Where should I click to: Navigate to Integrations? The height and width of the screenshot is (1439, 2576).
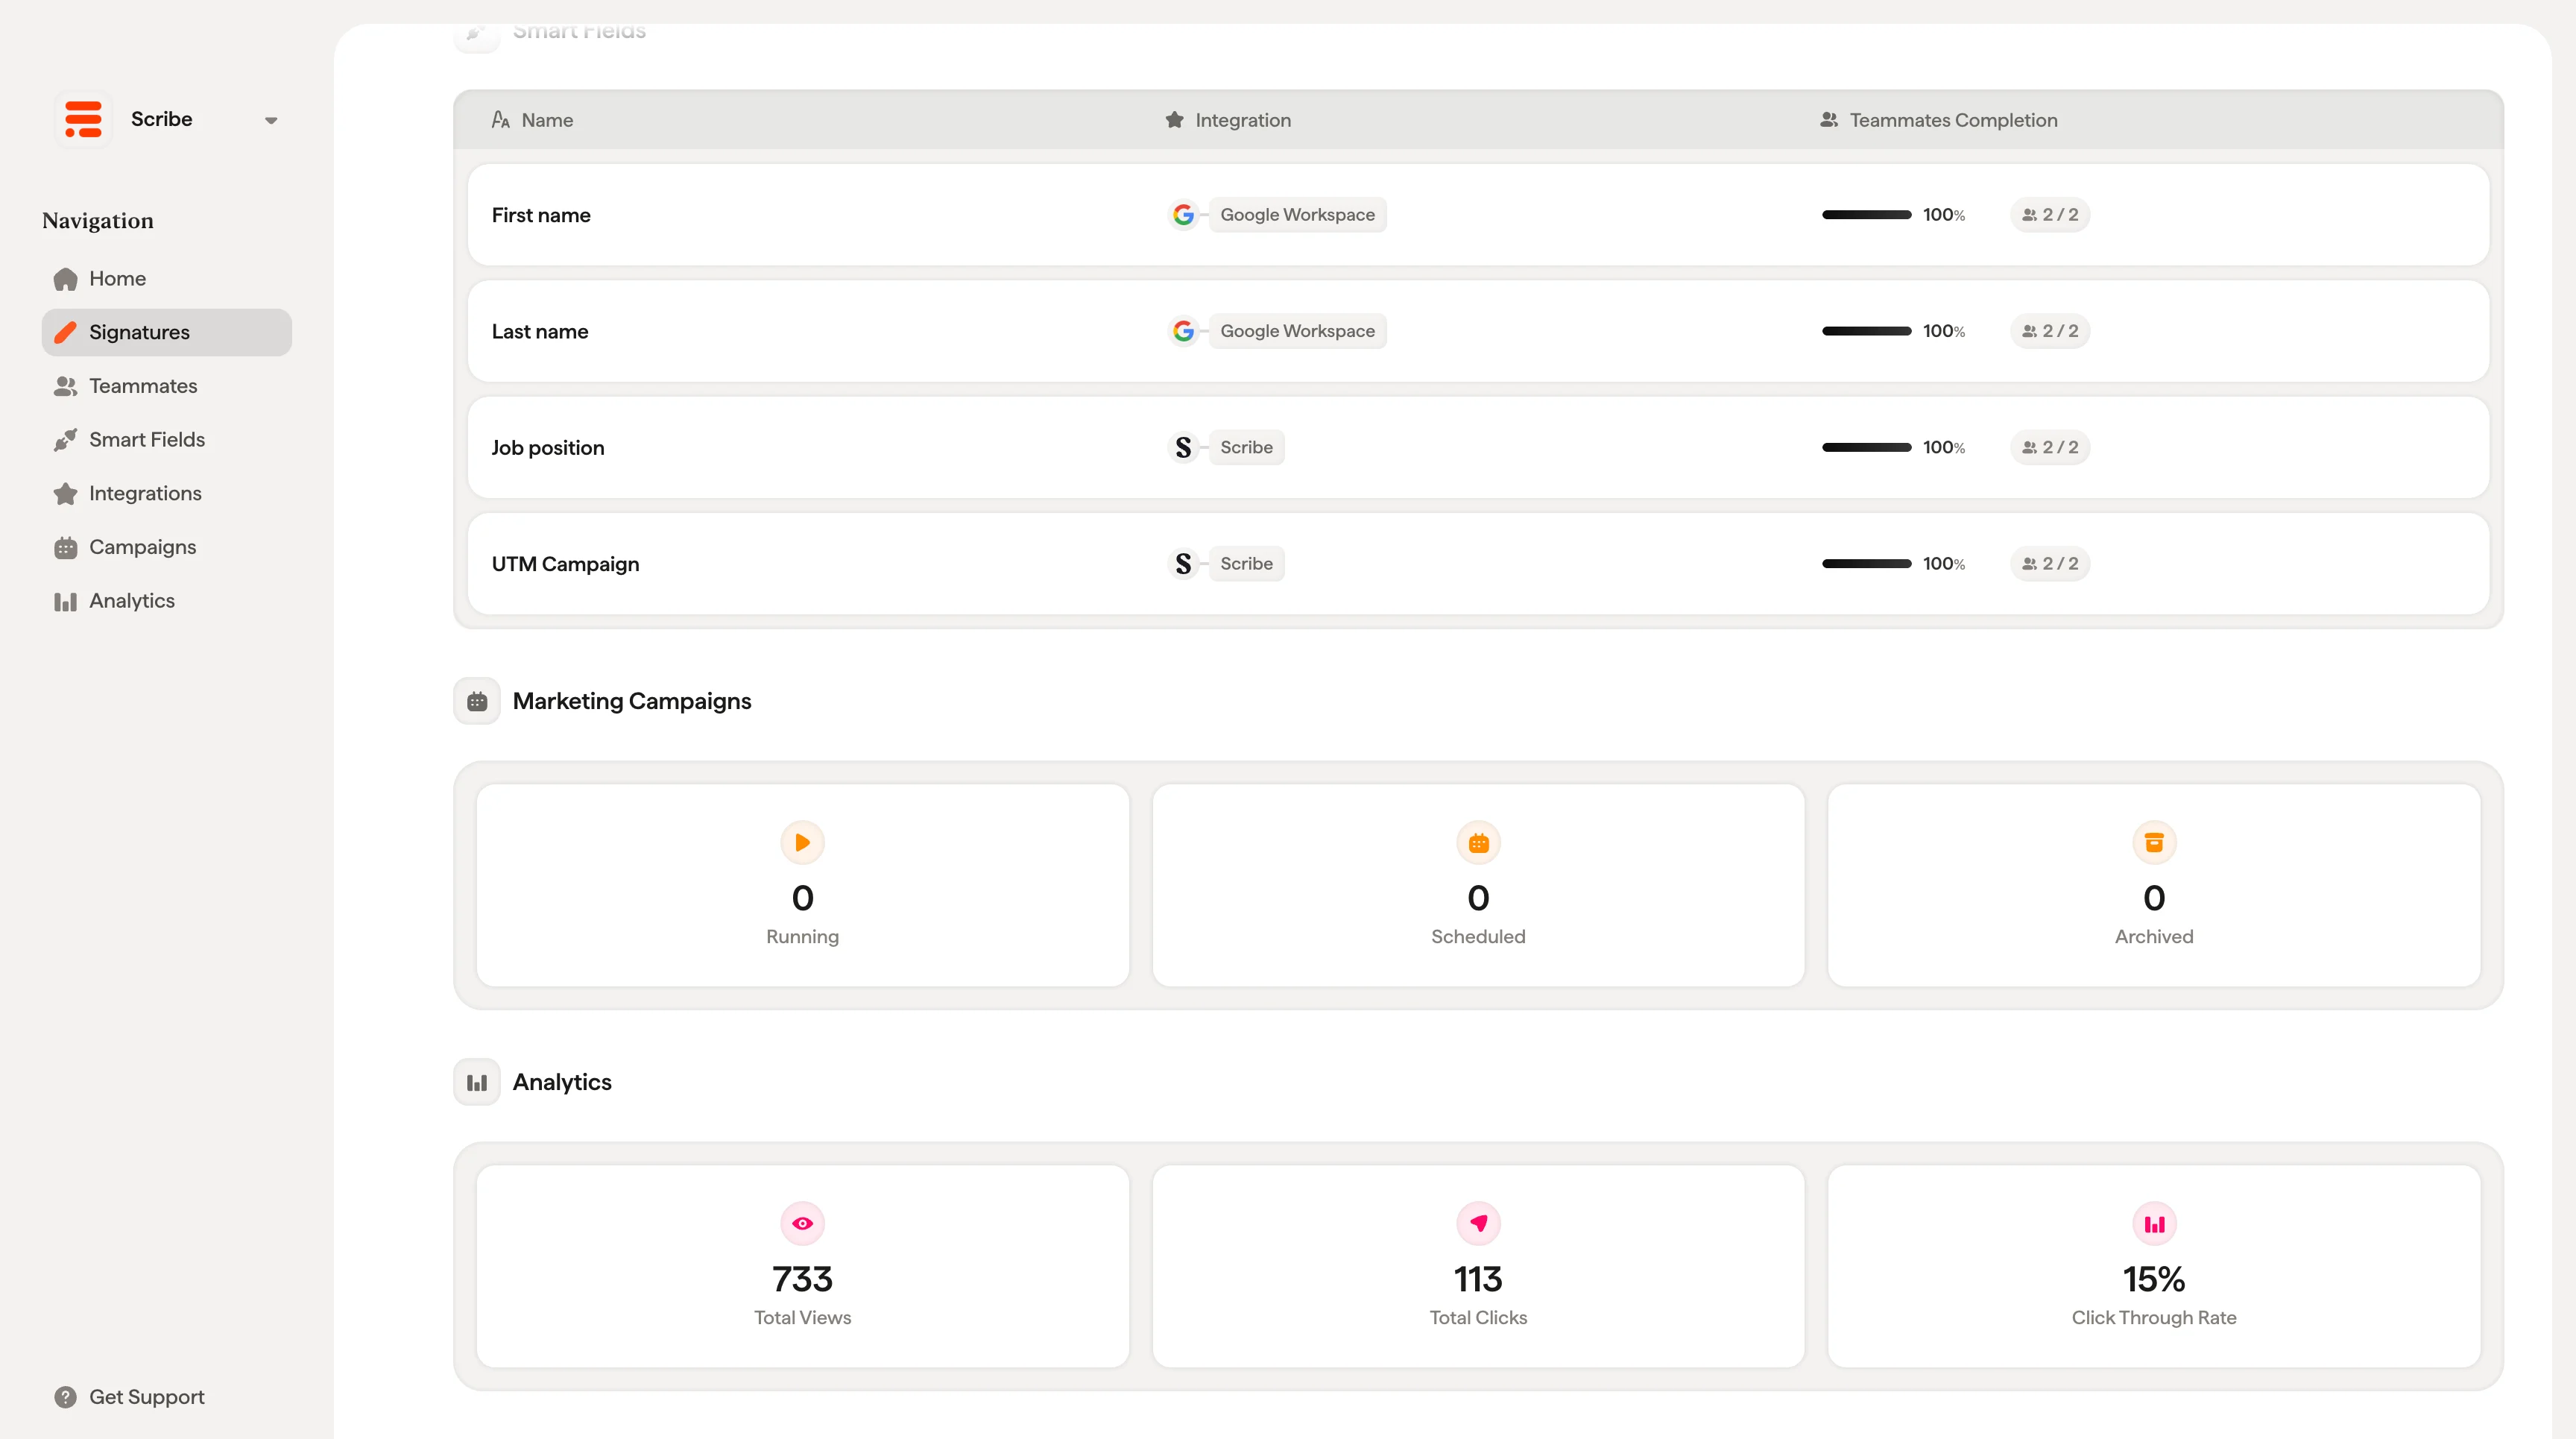click(x=166, y=493)
